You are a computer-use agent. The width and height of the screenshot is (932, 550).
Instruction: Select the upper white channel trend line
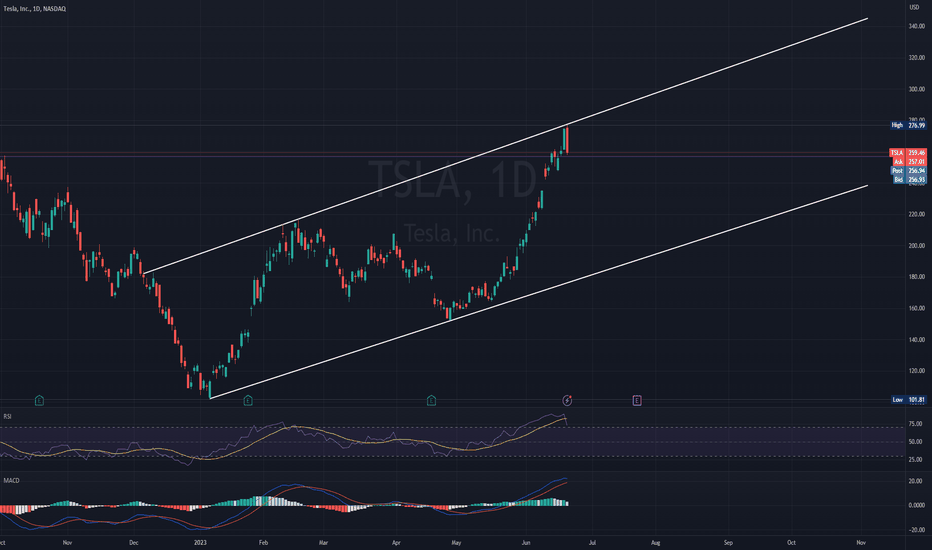click(x=505, y=146)
